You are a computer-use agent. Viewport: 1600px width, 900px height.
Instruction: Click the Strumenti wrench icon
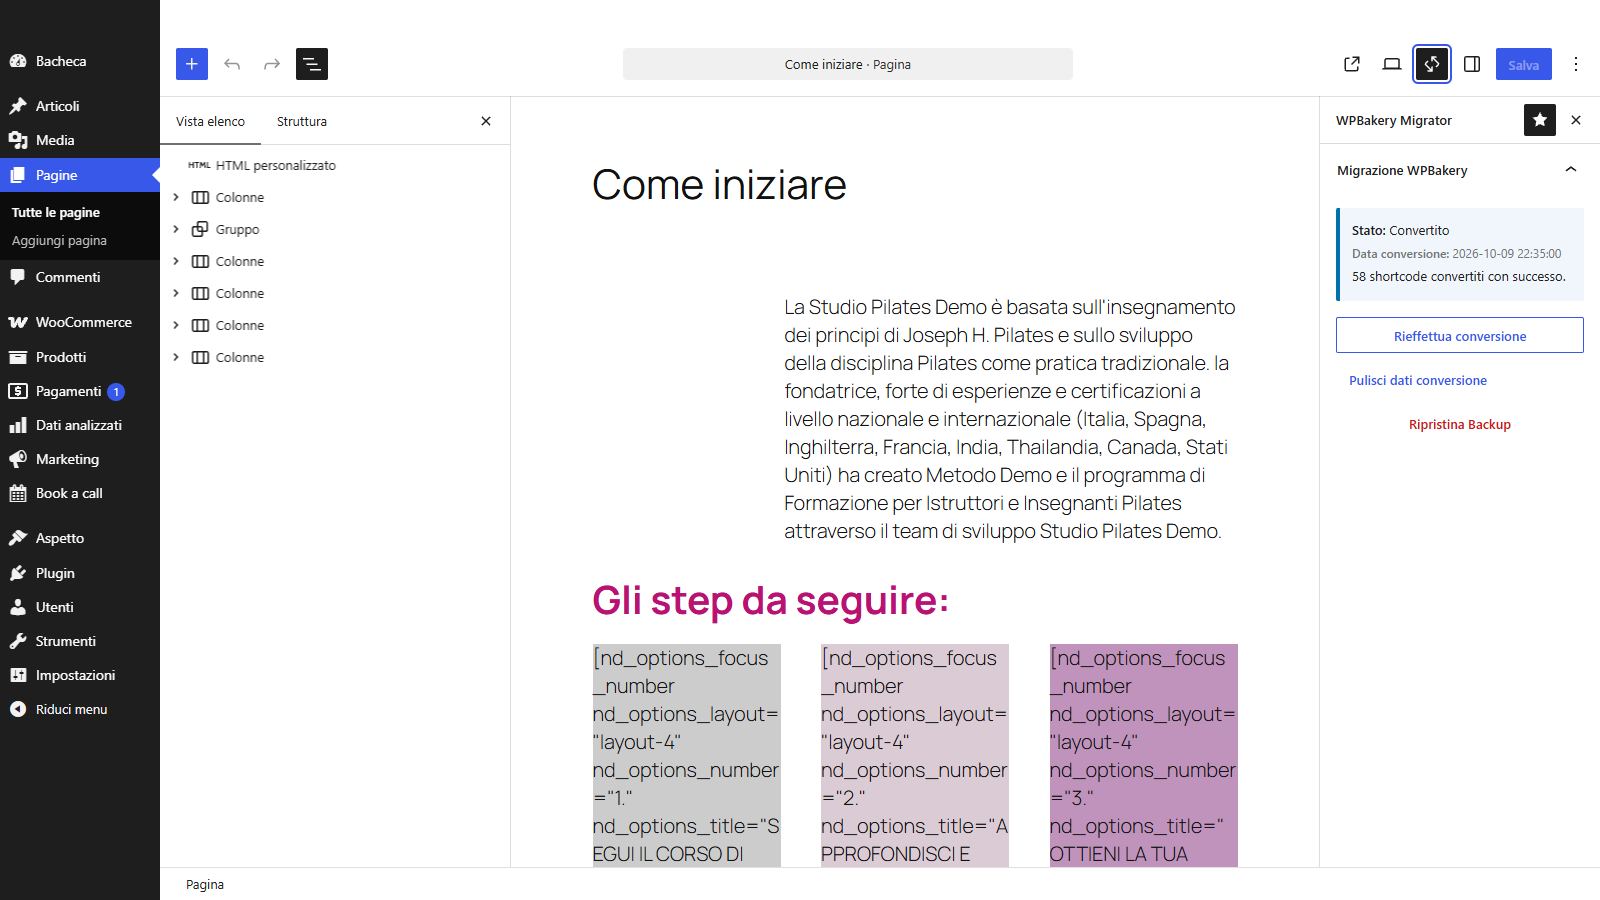coord(18,641)
